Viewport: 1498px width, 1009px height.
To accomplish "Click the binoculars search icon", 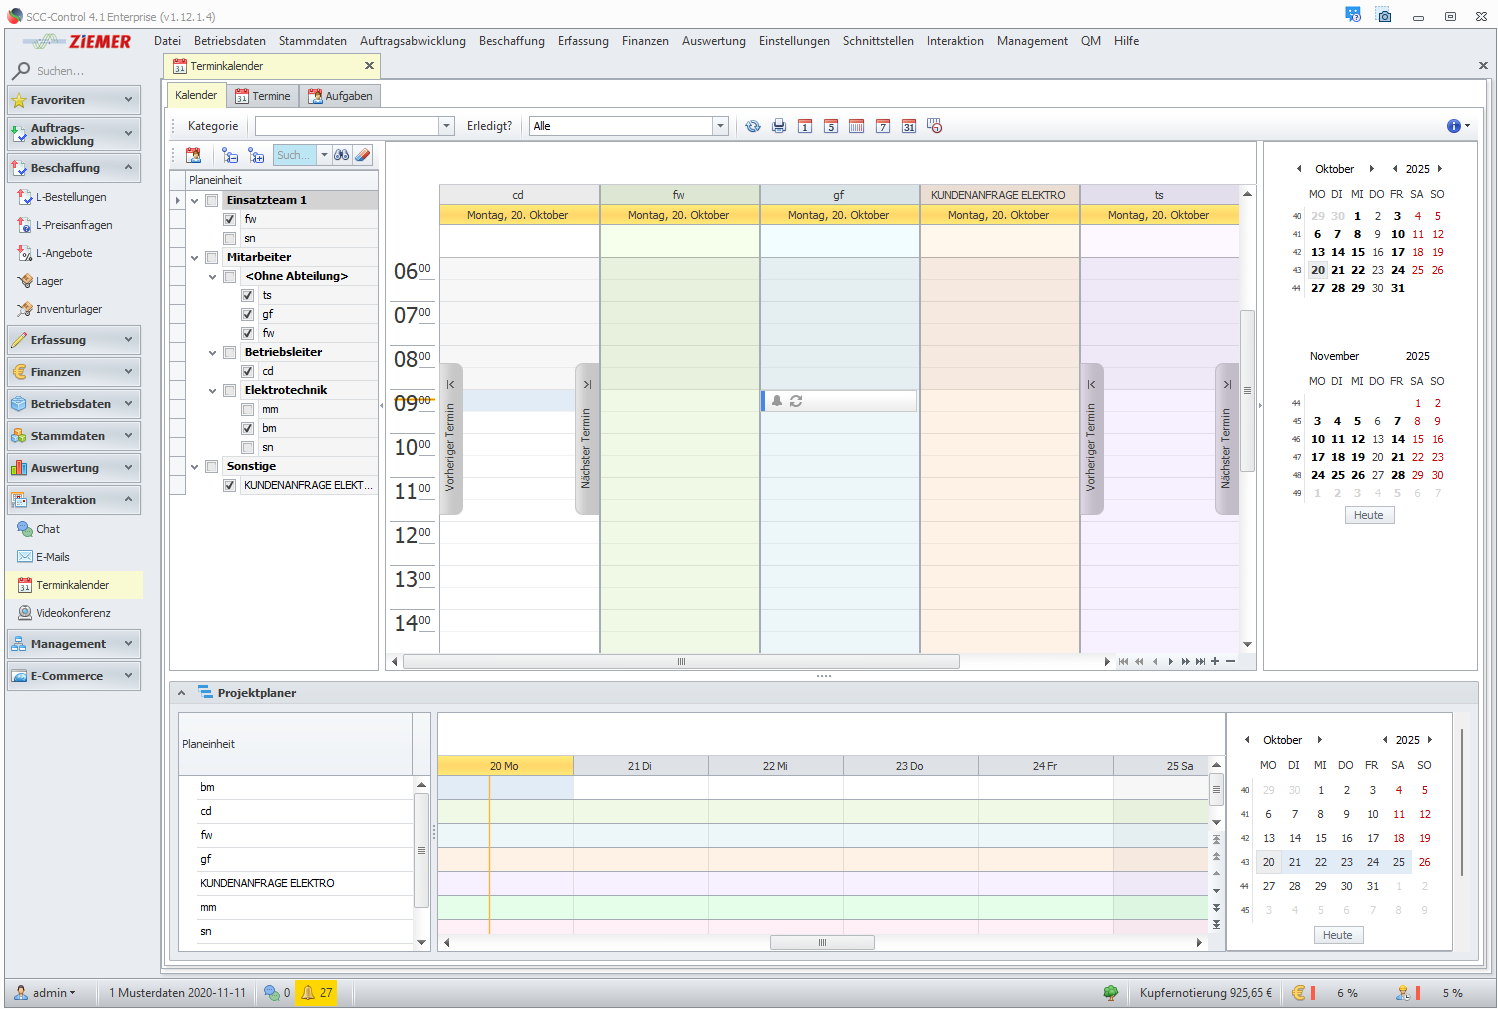I will 342,155.
